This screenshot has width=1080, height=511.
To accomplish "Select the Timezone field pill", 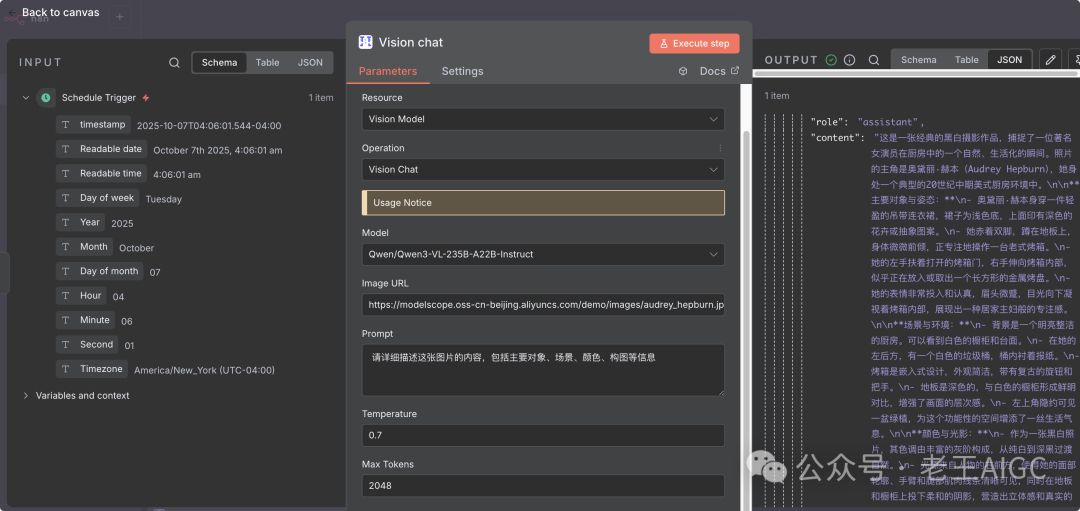I will point(92,369).
